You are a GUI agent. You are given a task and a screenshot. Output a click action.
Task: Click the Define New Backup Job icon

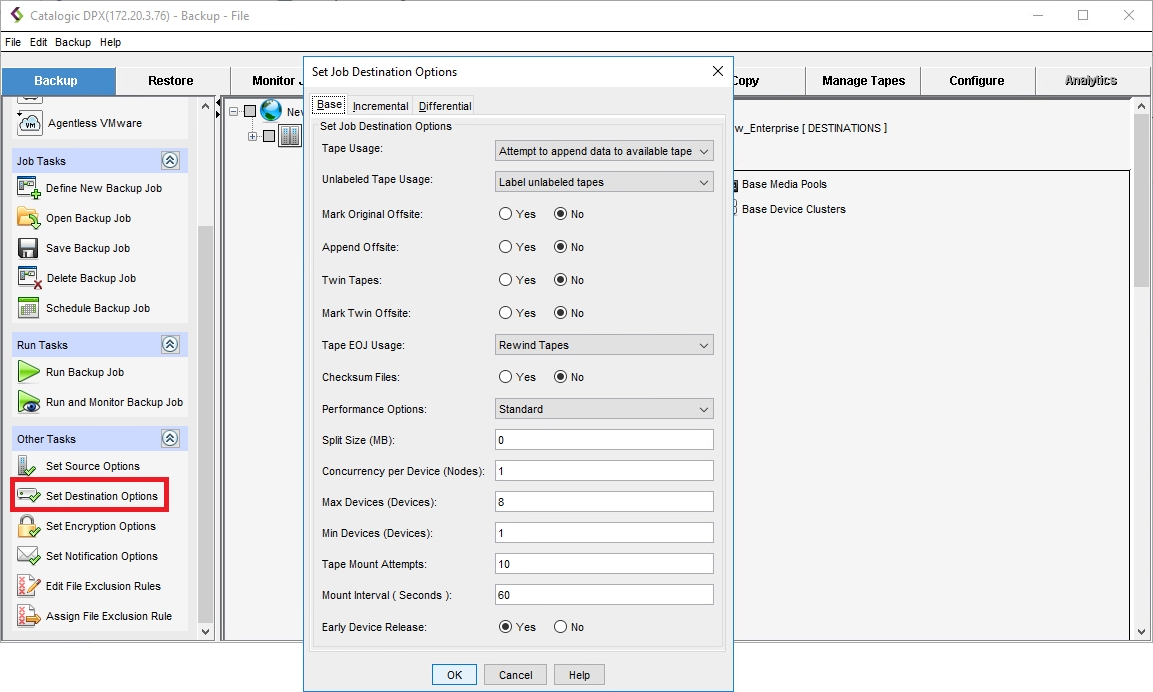coord(28,188)
